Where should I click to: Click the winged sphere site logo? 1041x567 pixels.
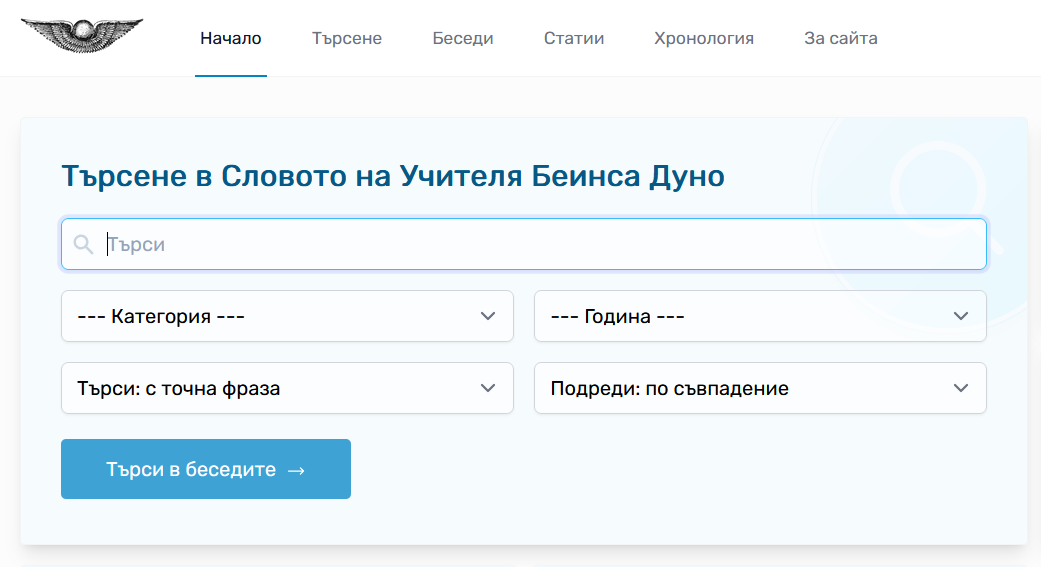pos(82,35)
